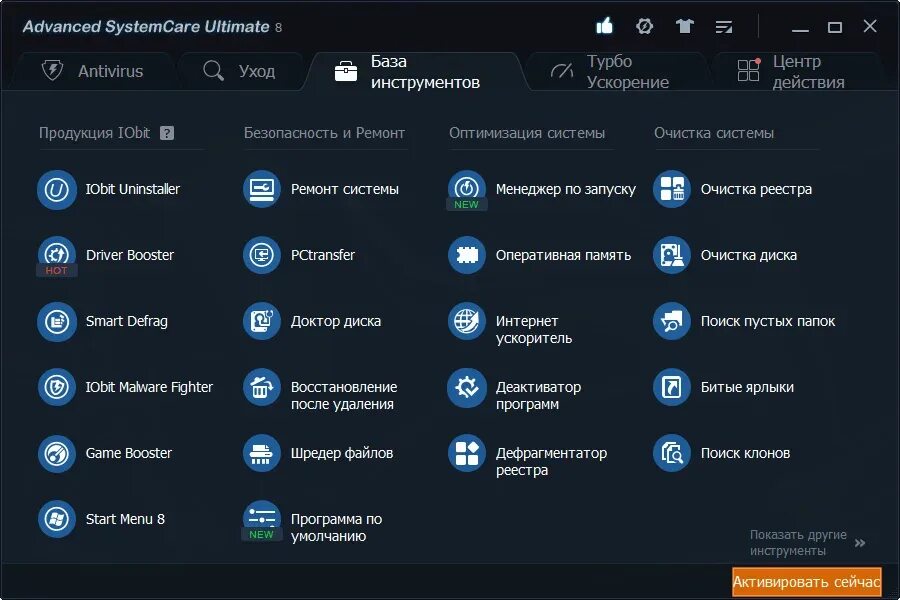Launch the Game Booster icon
The width and height of the screenshot is (900, 600).
coord(57,454)
